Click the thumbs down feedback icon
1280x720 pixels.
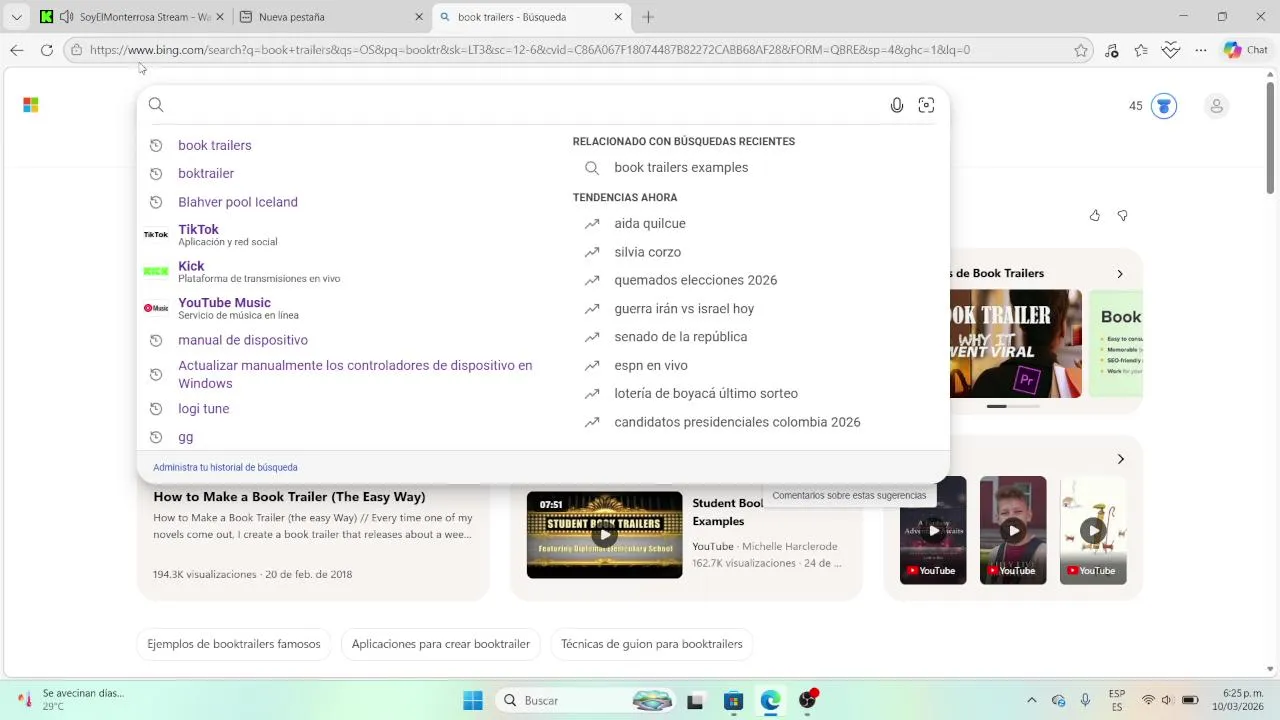click(x=1122, y=215)
